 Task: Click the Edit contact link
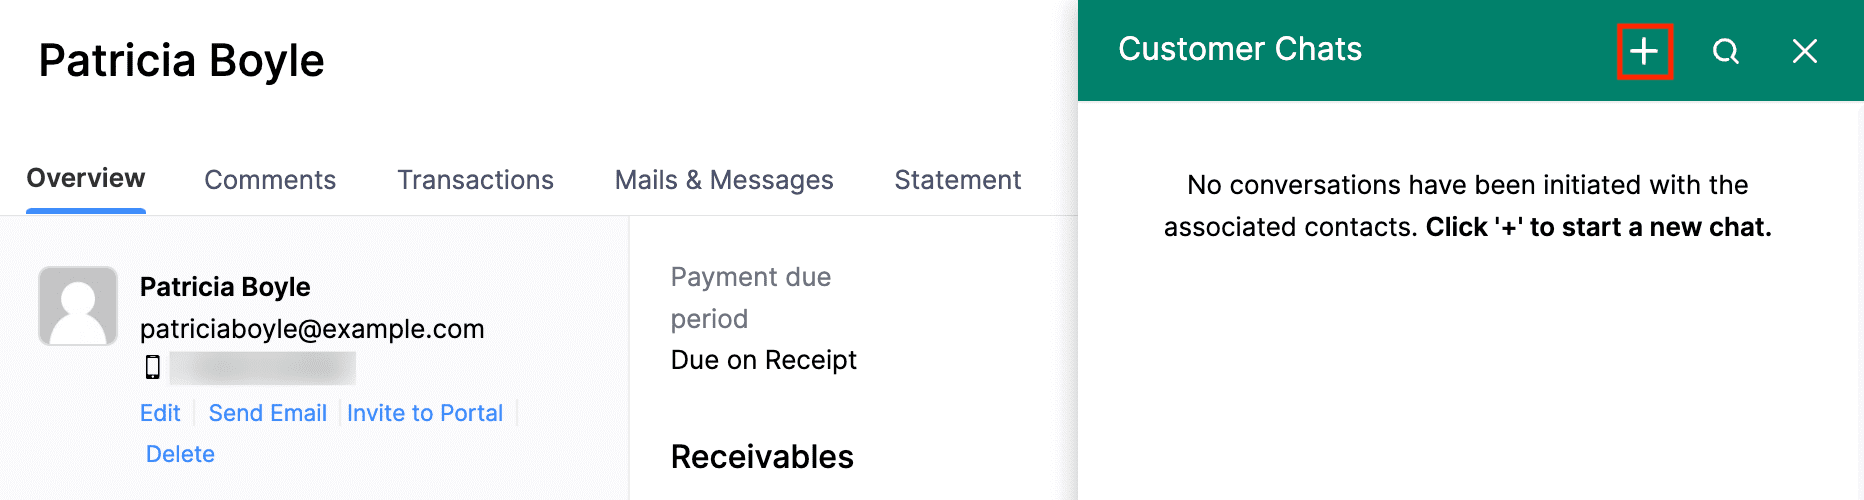pyautogui.click(x=160, y=413)
